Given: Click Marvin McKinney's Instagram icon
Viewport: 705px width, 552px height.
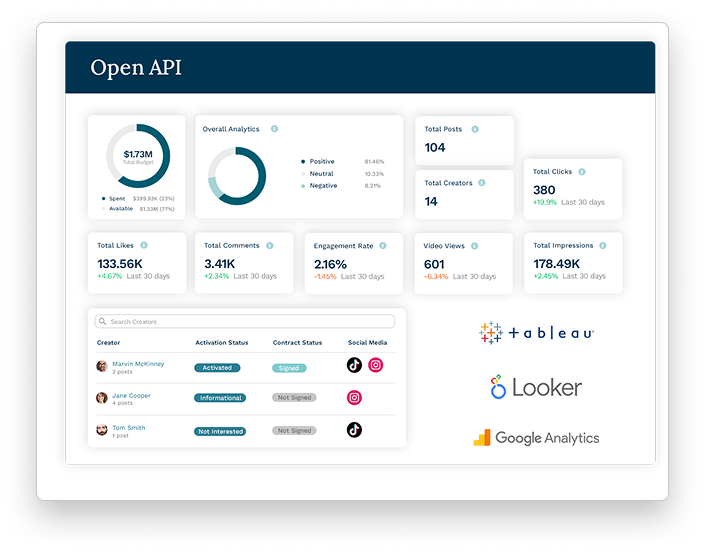Looking at the screenshot, I should tap(376, 366).
